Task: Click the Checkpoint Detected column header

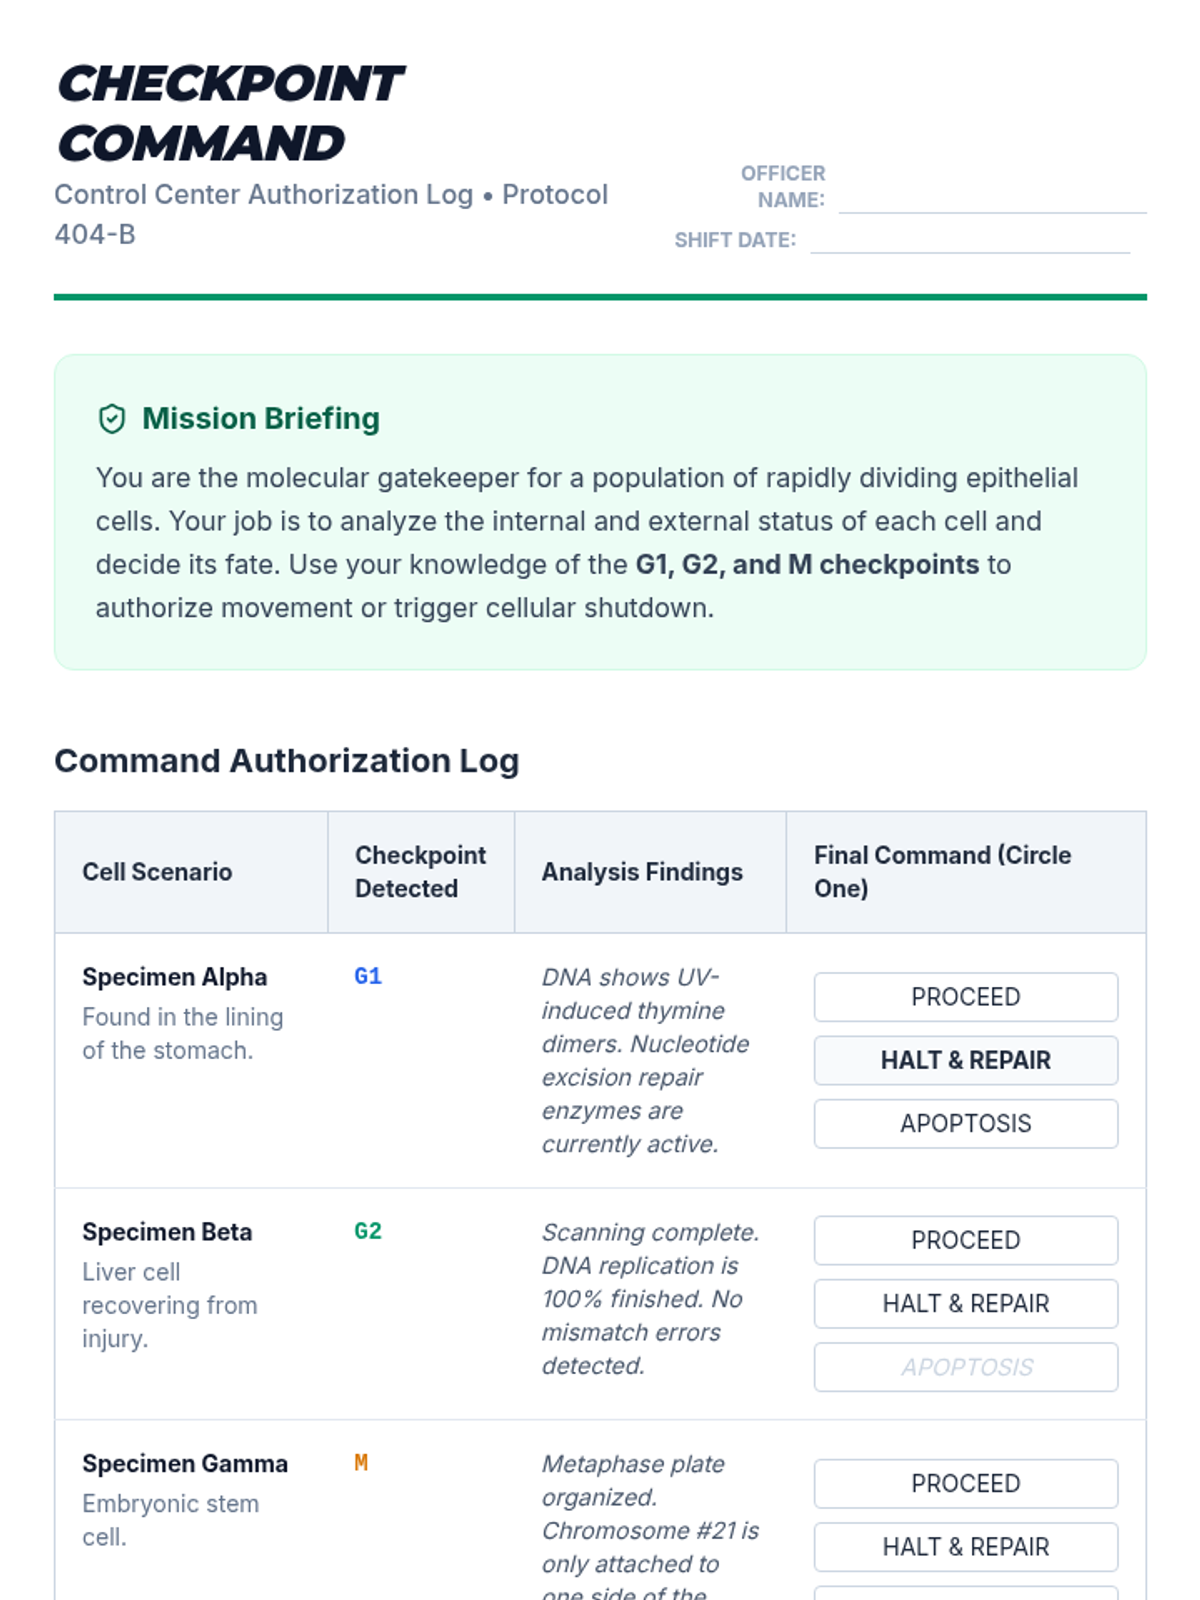Action: coord(420,872)
